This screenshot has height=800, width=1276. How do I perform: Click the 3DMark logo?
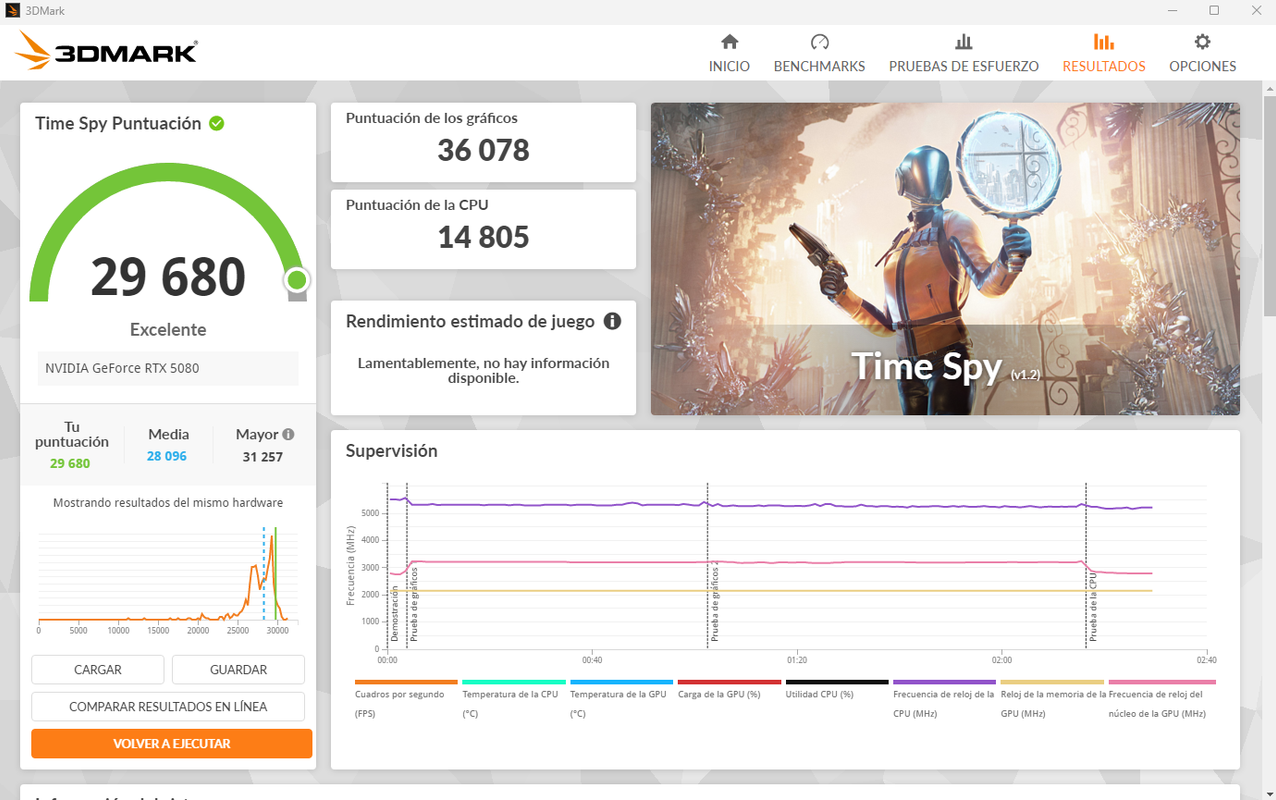pyautogui.click(x=106, y=51)
